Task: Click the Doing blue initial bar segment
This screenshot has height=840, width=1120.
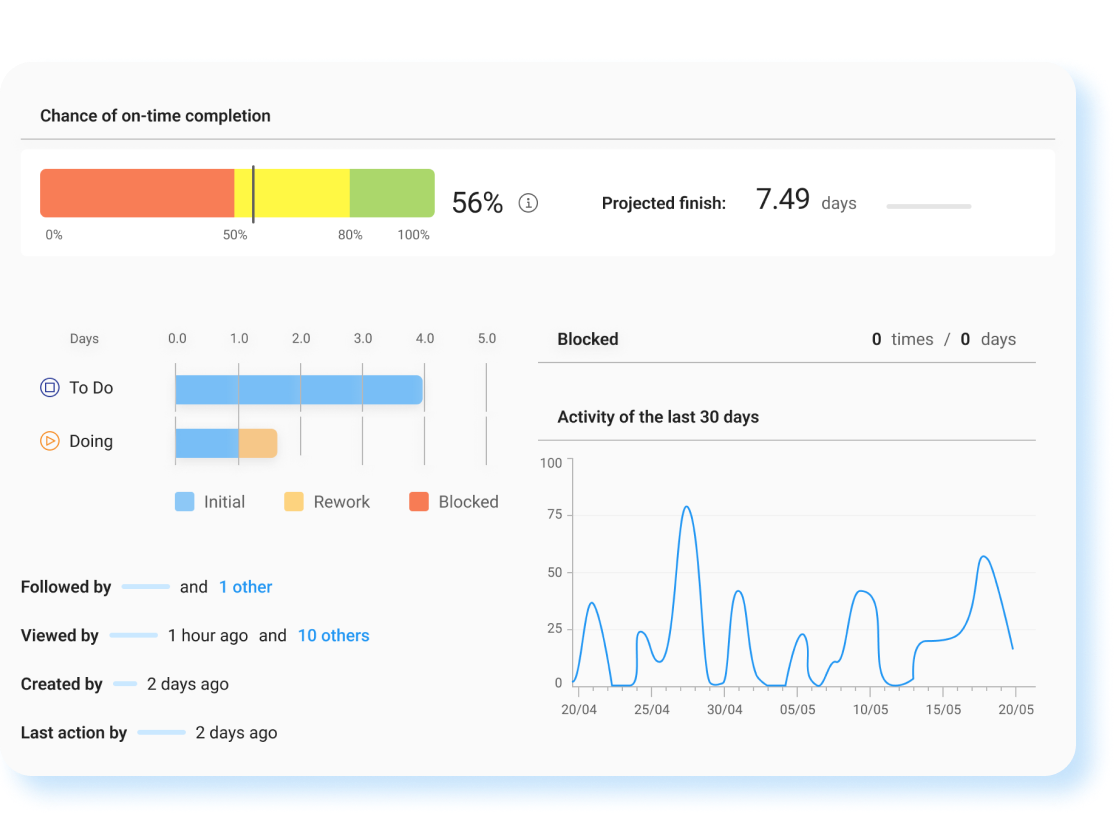Action: pyautogui.click(x=207, y=443)
